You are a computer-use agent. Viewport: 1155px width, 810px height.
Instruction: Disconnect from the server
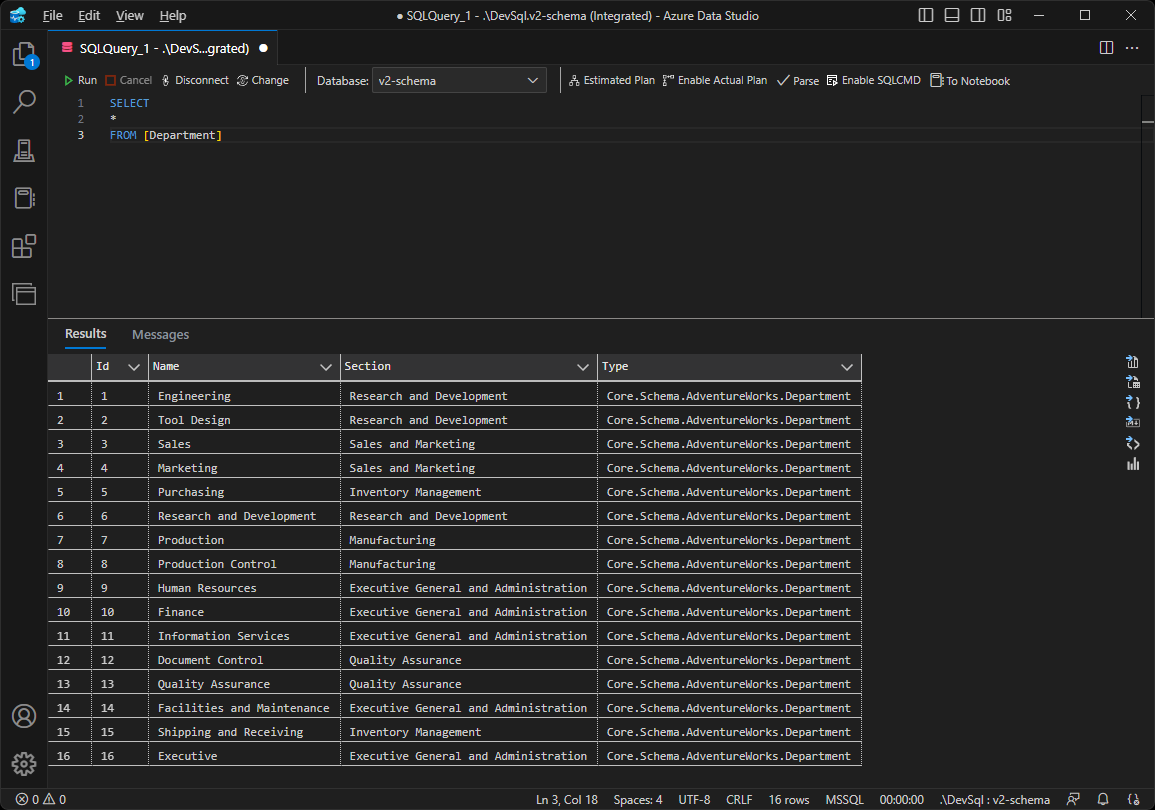[195, 80]
